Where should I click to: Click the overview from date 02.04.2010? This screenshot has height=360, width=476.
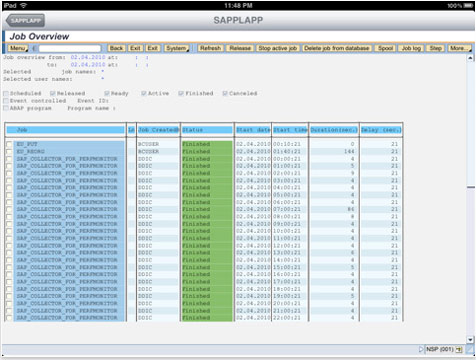[88, 57]
